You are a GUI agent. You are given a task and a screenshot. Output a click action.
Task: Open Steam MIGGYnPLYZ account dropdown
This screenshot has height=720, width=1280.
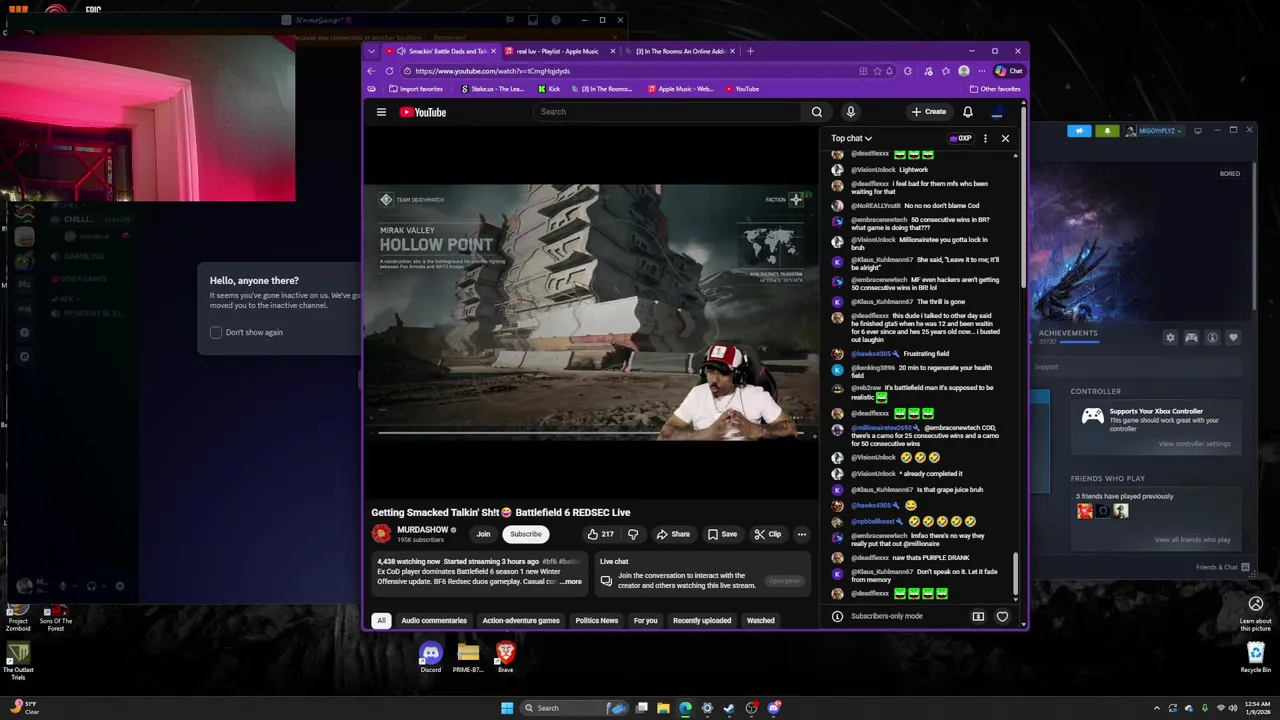pyautogui.click(x=1155, y=131)
